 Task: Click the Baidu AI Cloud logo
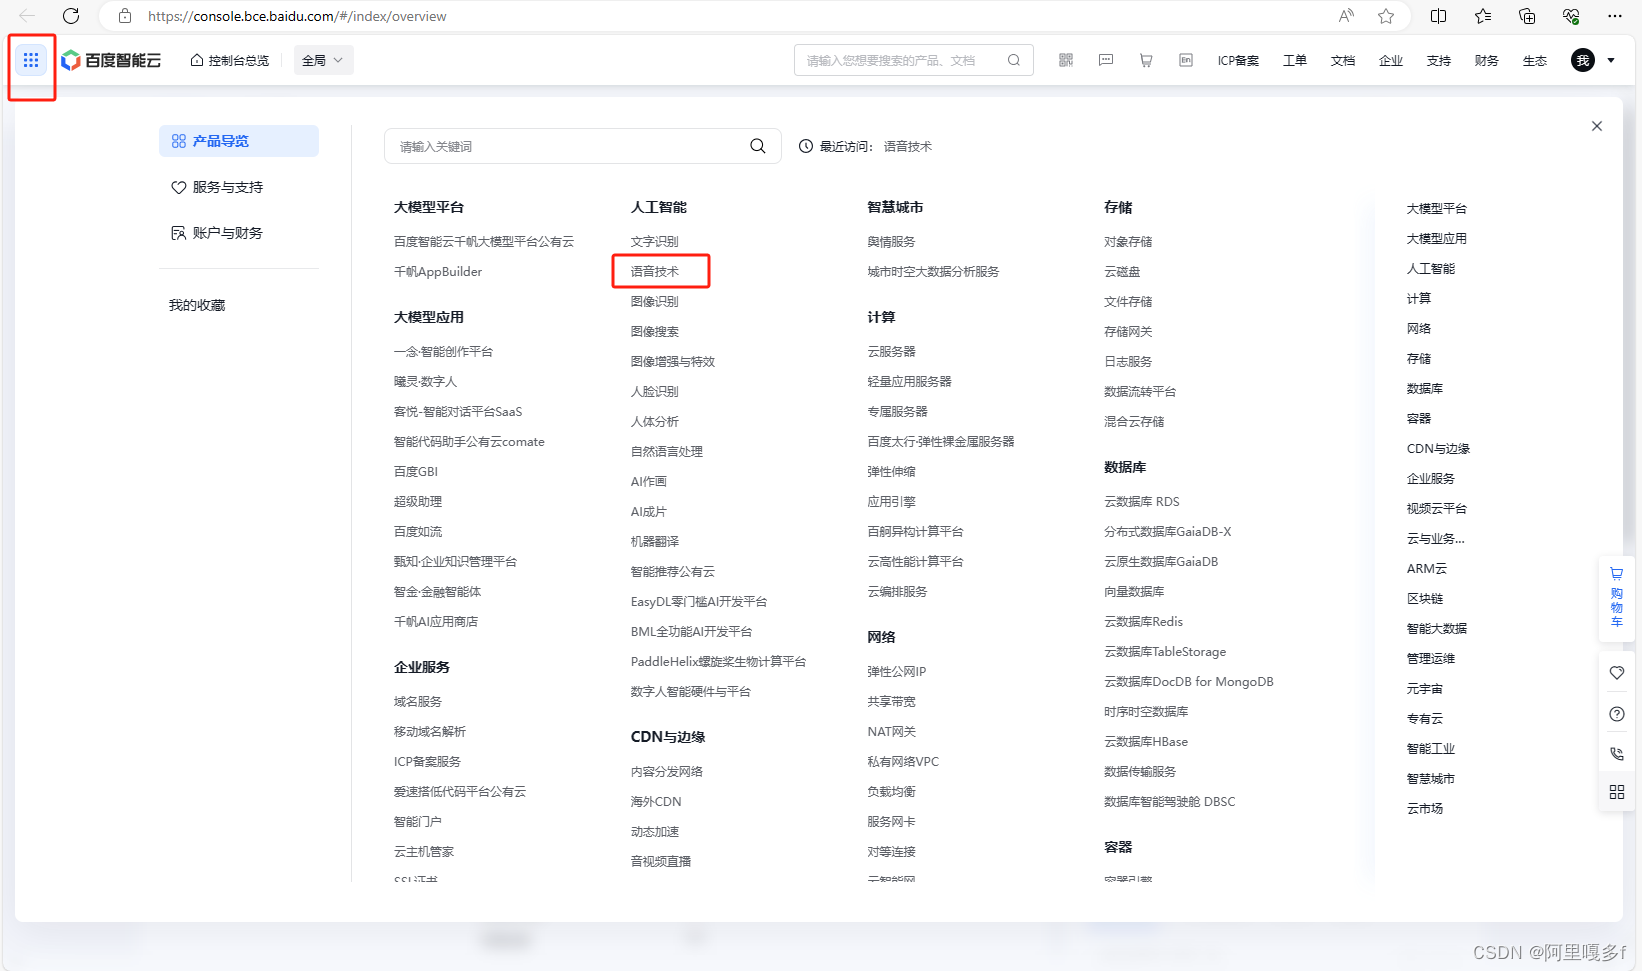tap(111, 60)
